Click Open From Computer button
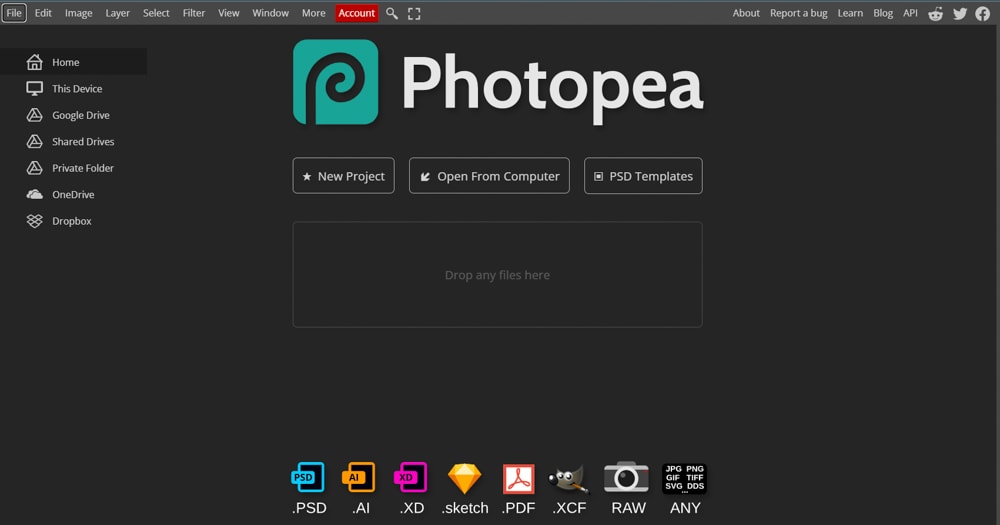This screenshot has height=525, width=1000. pyautogui.click(x=489, y=175)
